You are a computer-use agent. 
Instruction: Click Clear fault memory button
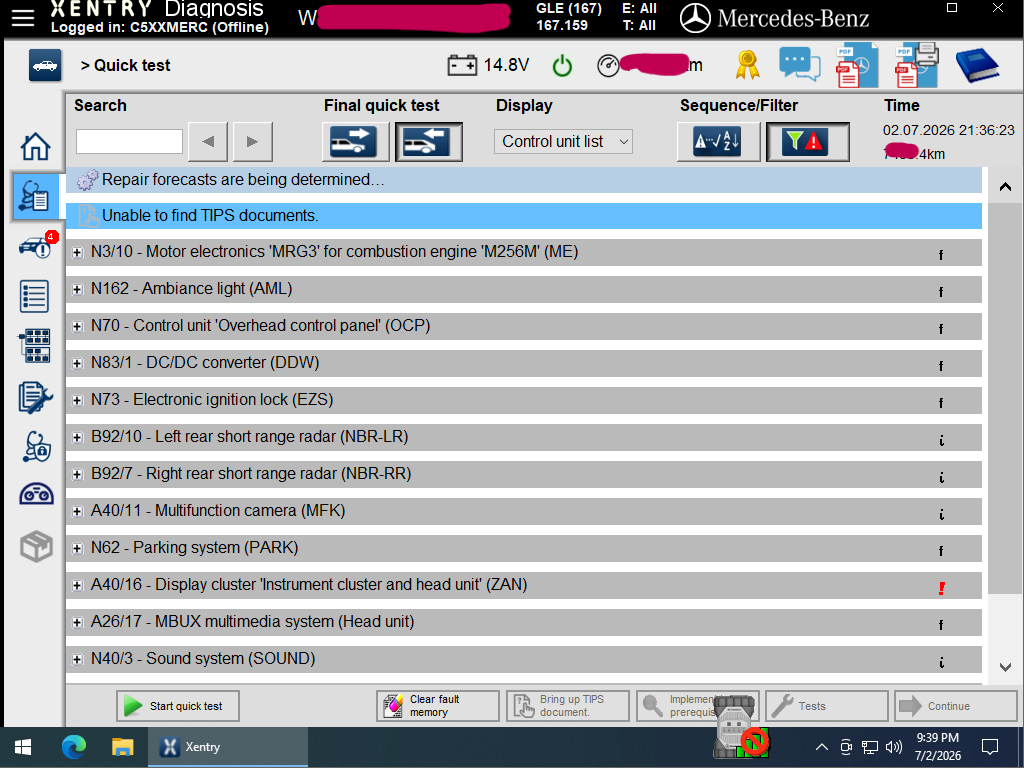pos(438,706)
